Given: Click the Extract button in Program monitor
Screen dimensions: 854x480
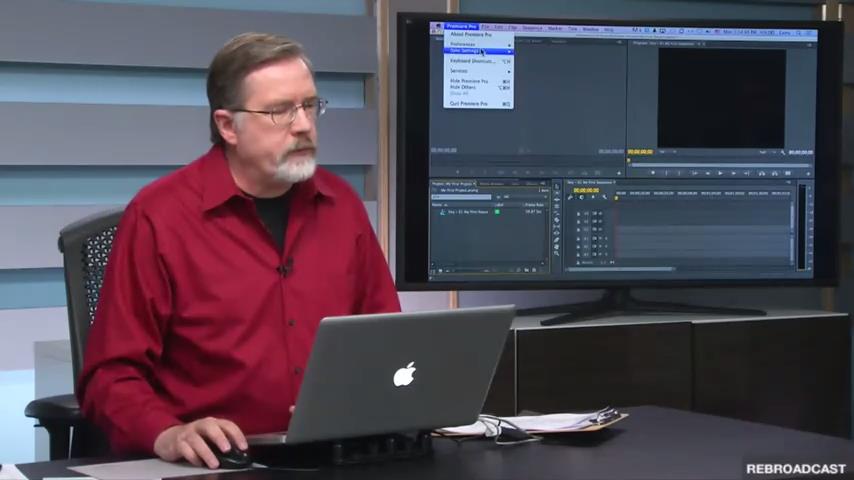Looking at the screenshot, I should (775, 173).
